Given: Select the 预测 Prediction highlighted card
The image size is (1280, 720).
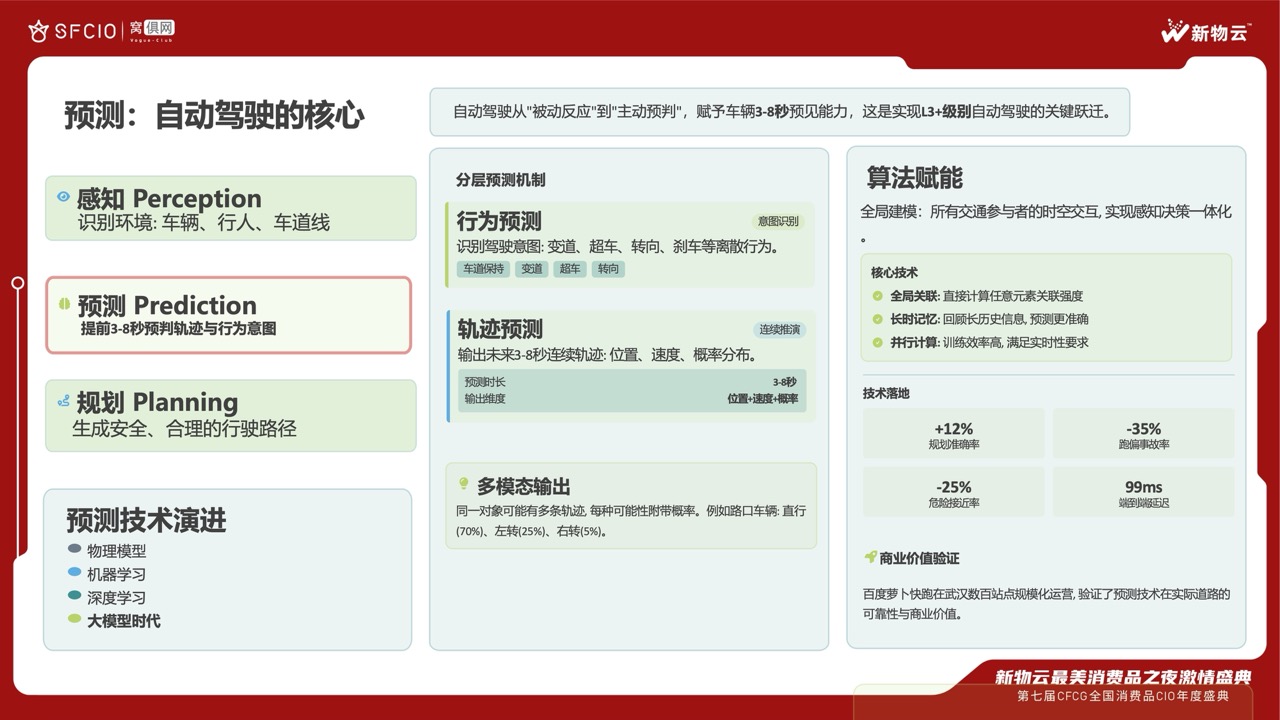Looking at the screenshot, I should 228,315.
